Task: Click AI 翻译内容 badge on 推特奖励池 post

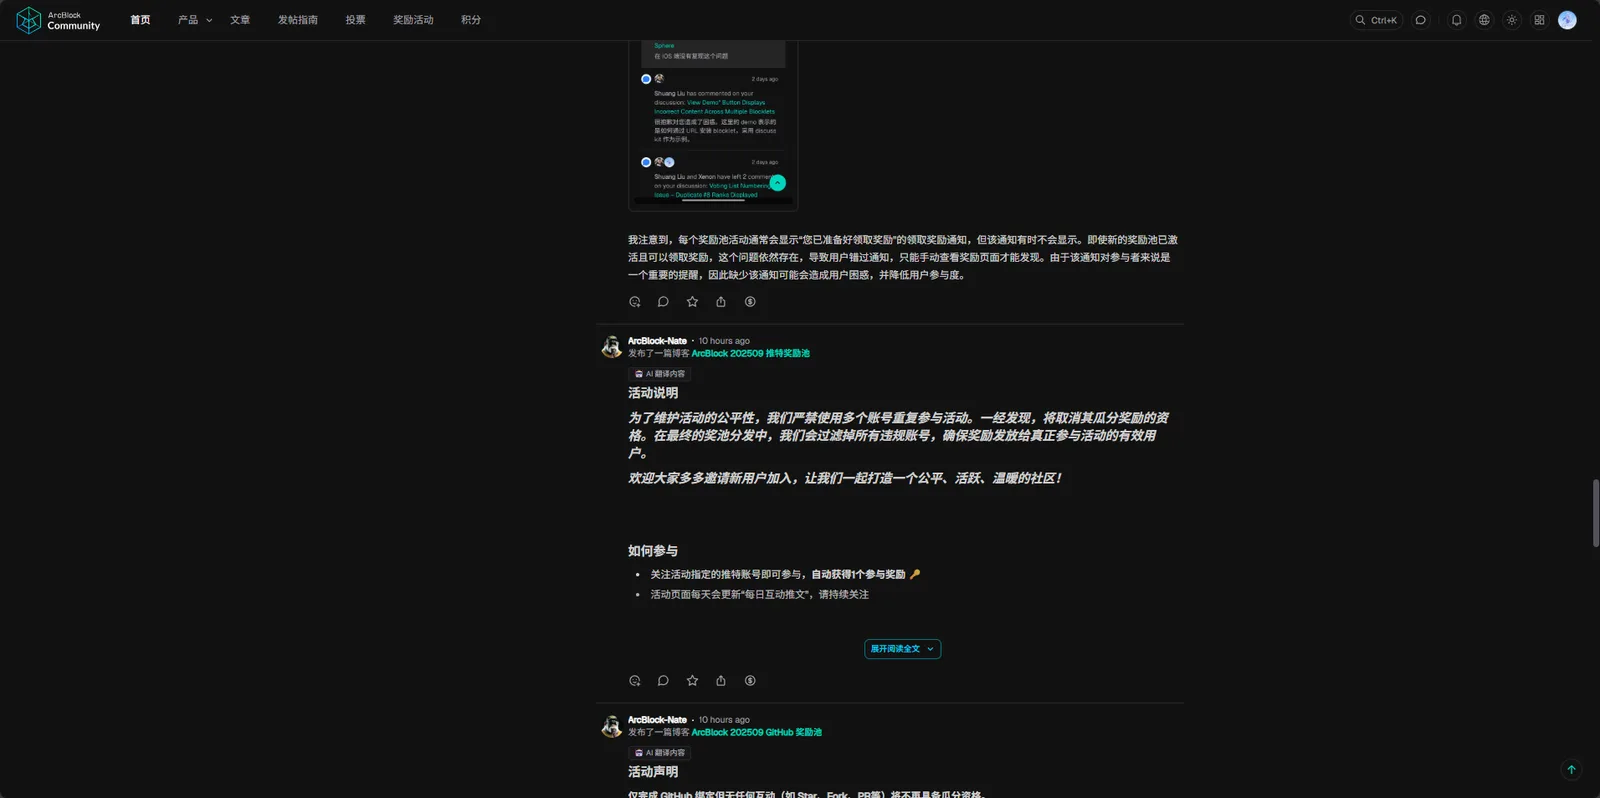Action: pyautogui.click(x=659, y=374)
